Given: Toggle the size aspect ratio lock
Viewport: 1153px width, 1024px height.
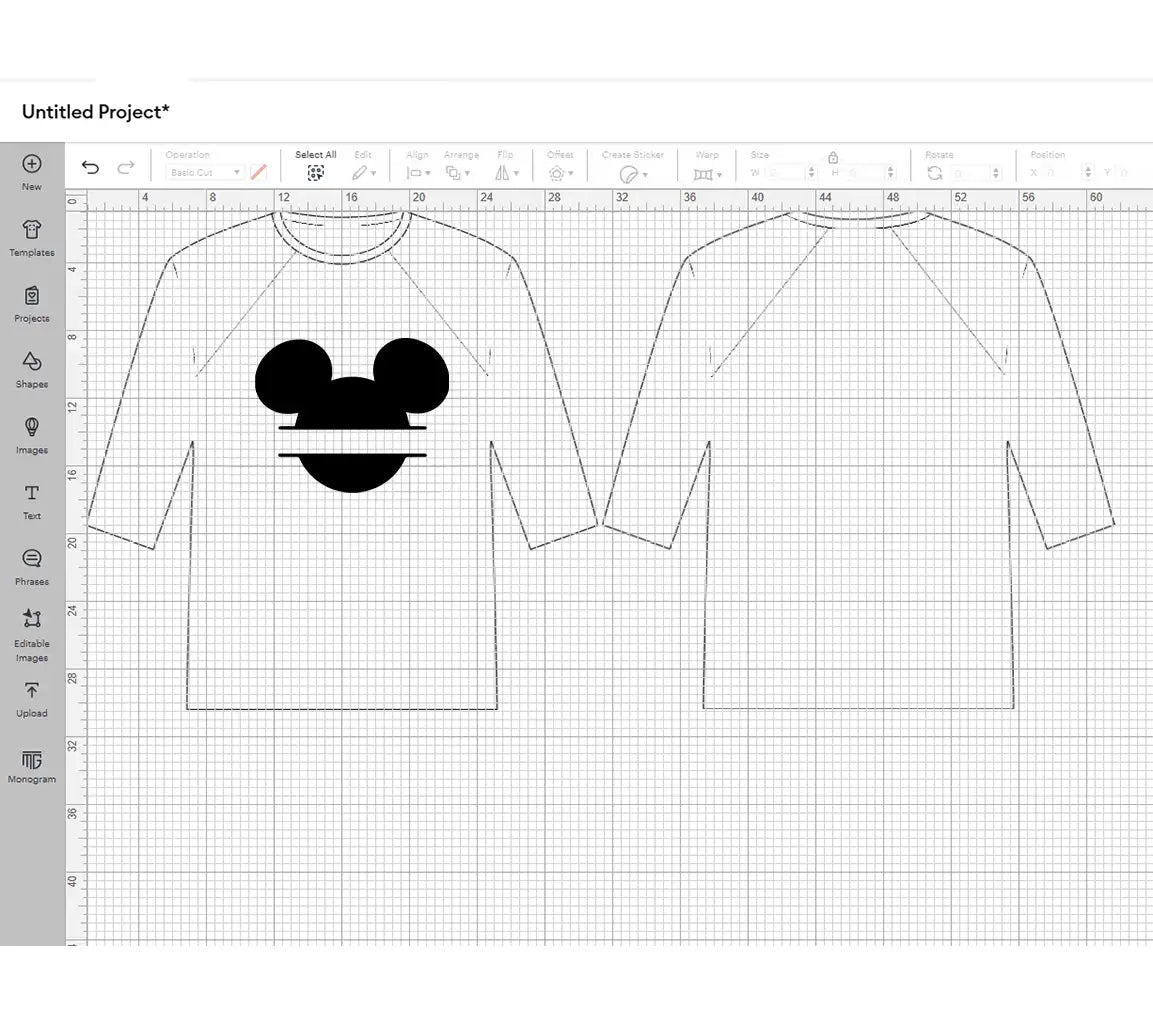Looking at the screenshot, I should pyautogui.click(x=833, y=157).
